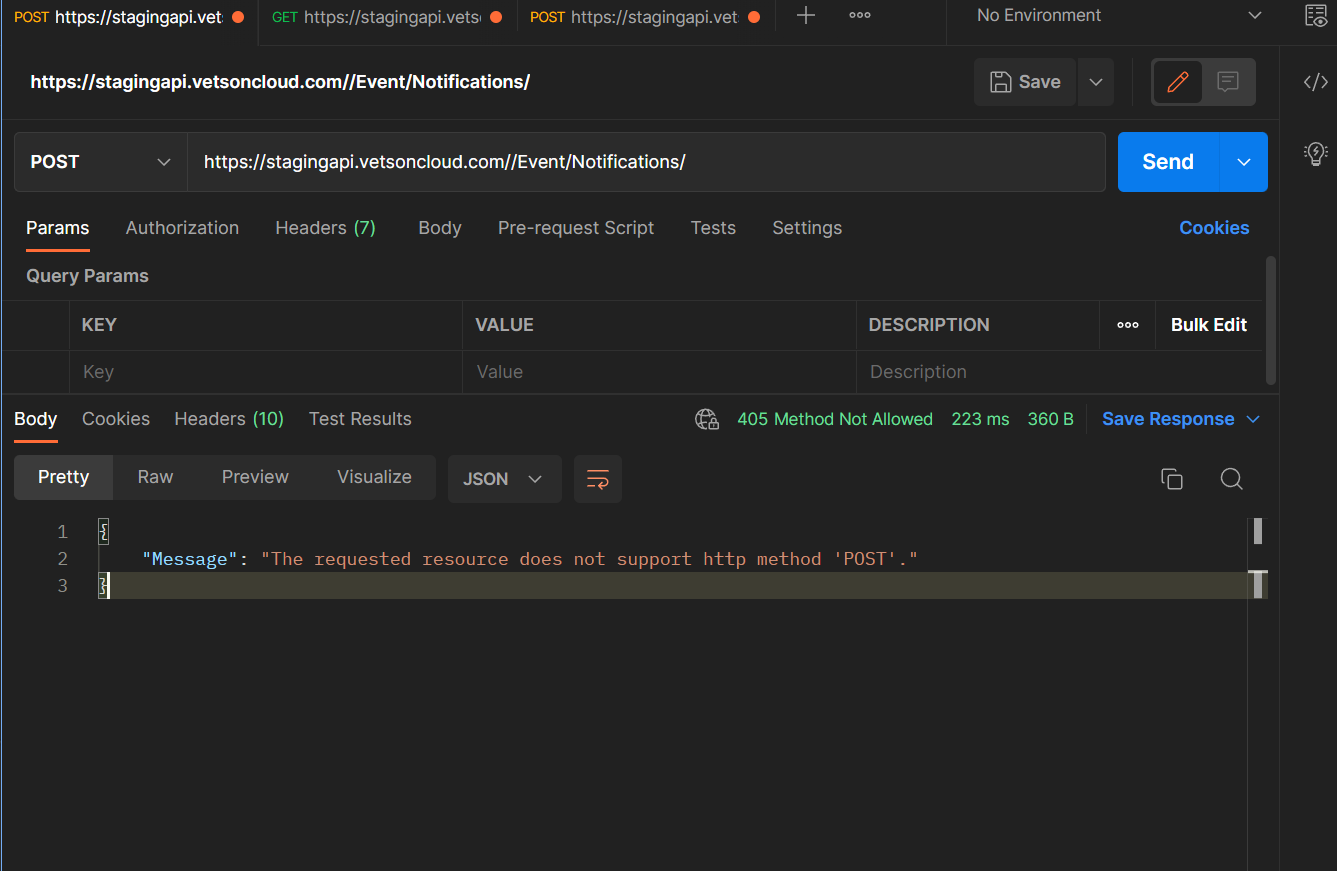Image resolution: width=1337 pixels, height=871 pixels.
Task: Switch to the Authorization tab
Action: [182, 228]
